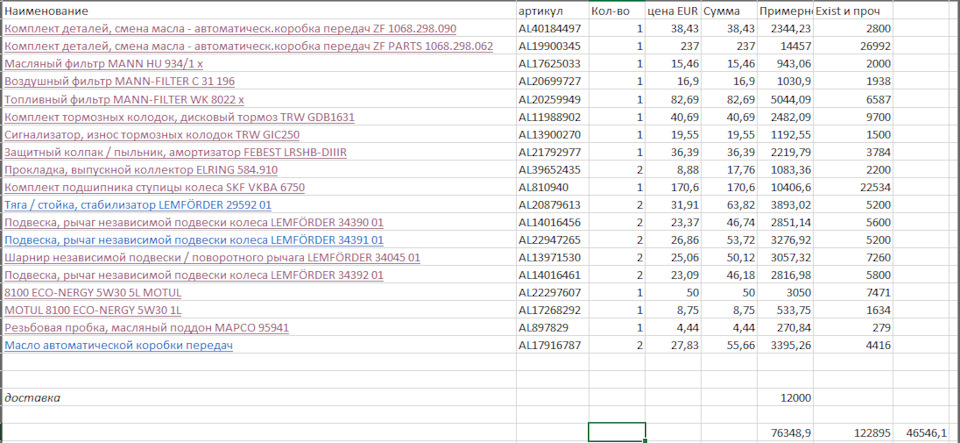Select article cell AL17916787

tap(553, 346)
